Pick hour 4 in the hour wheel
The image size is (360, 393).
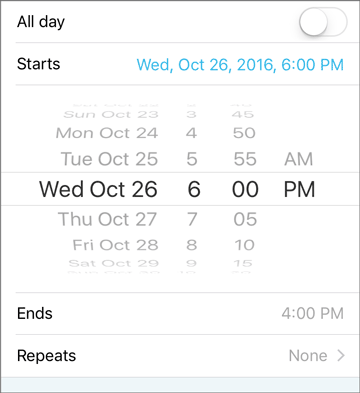tap(191, 133)
